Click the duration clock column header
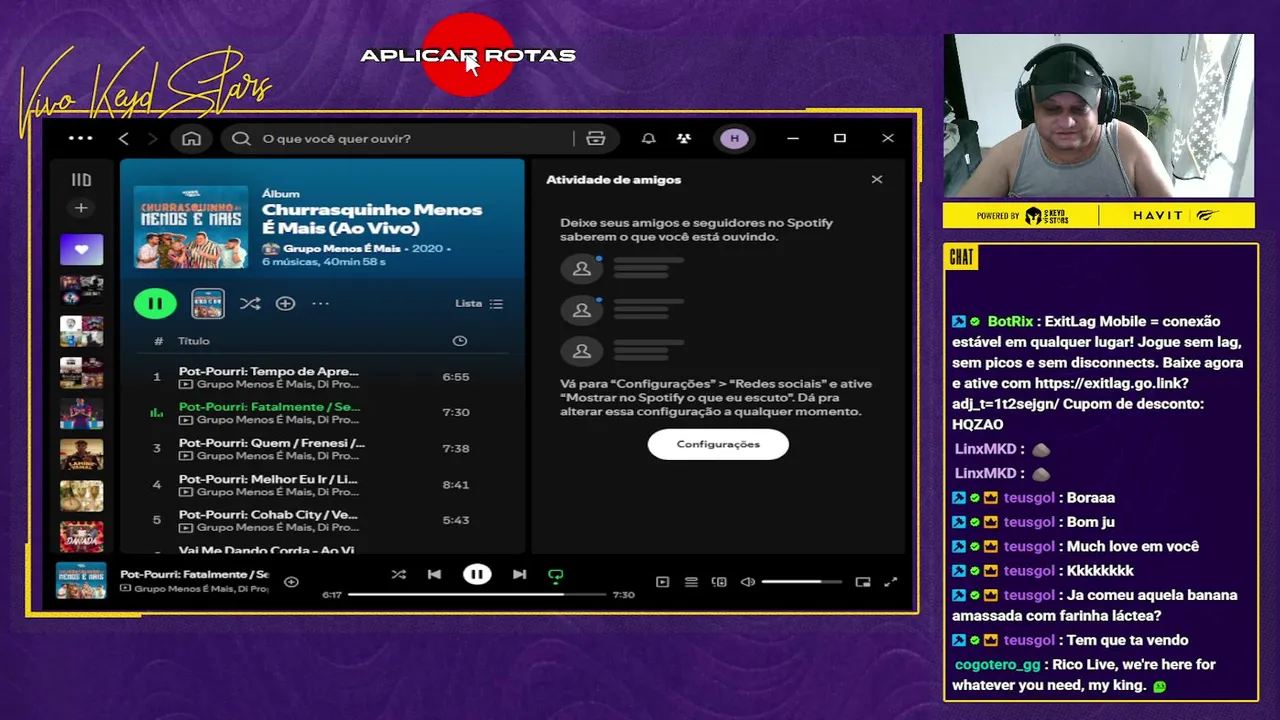Viewport: 1280px width, 720px height. tap(460, 341)
